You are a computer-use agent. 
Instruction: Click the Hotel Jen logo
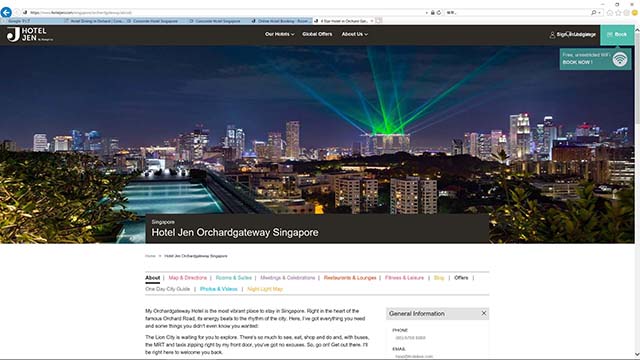(x=30, y=35)
